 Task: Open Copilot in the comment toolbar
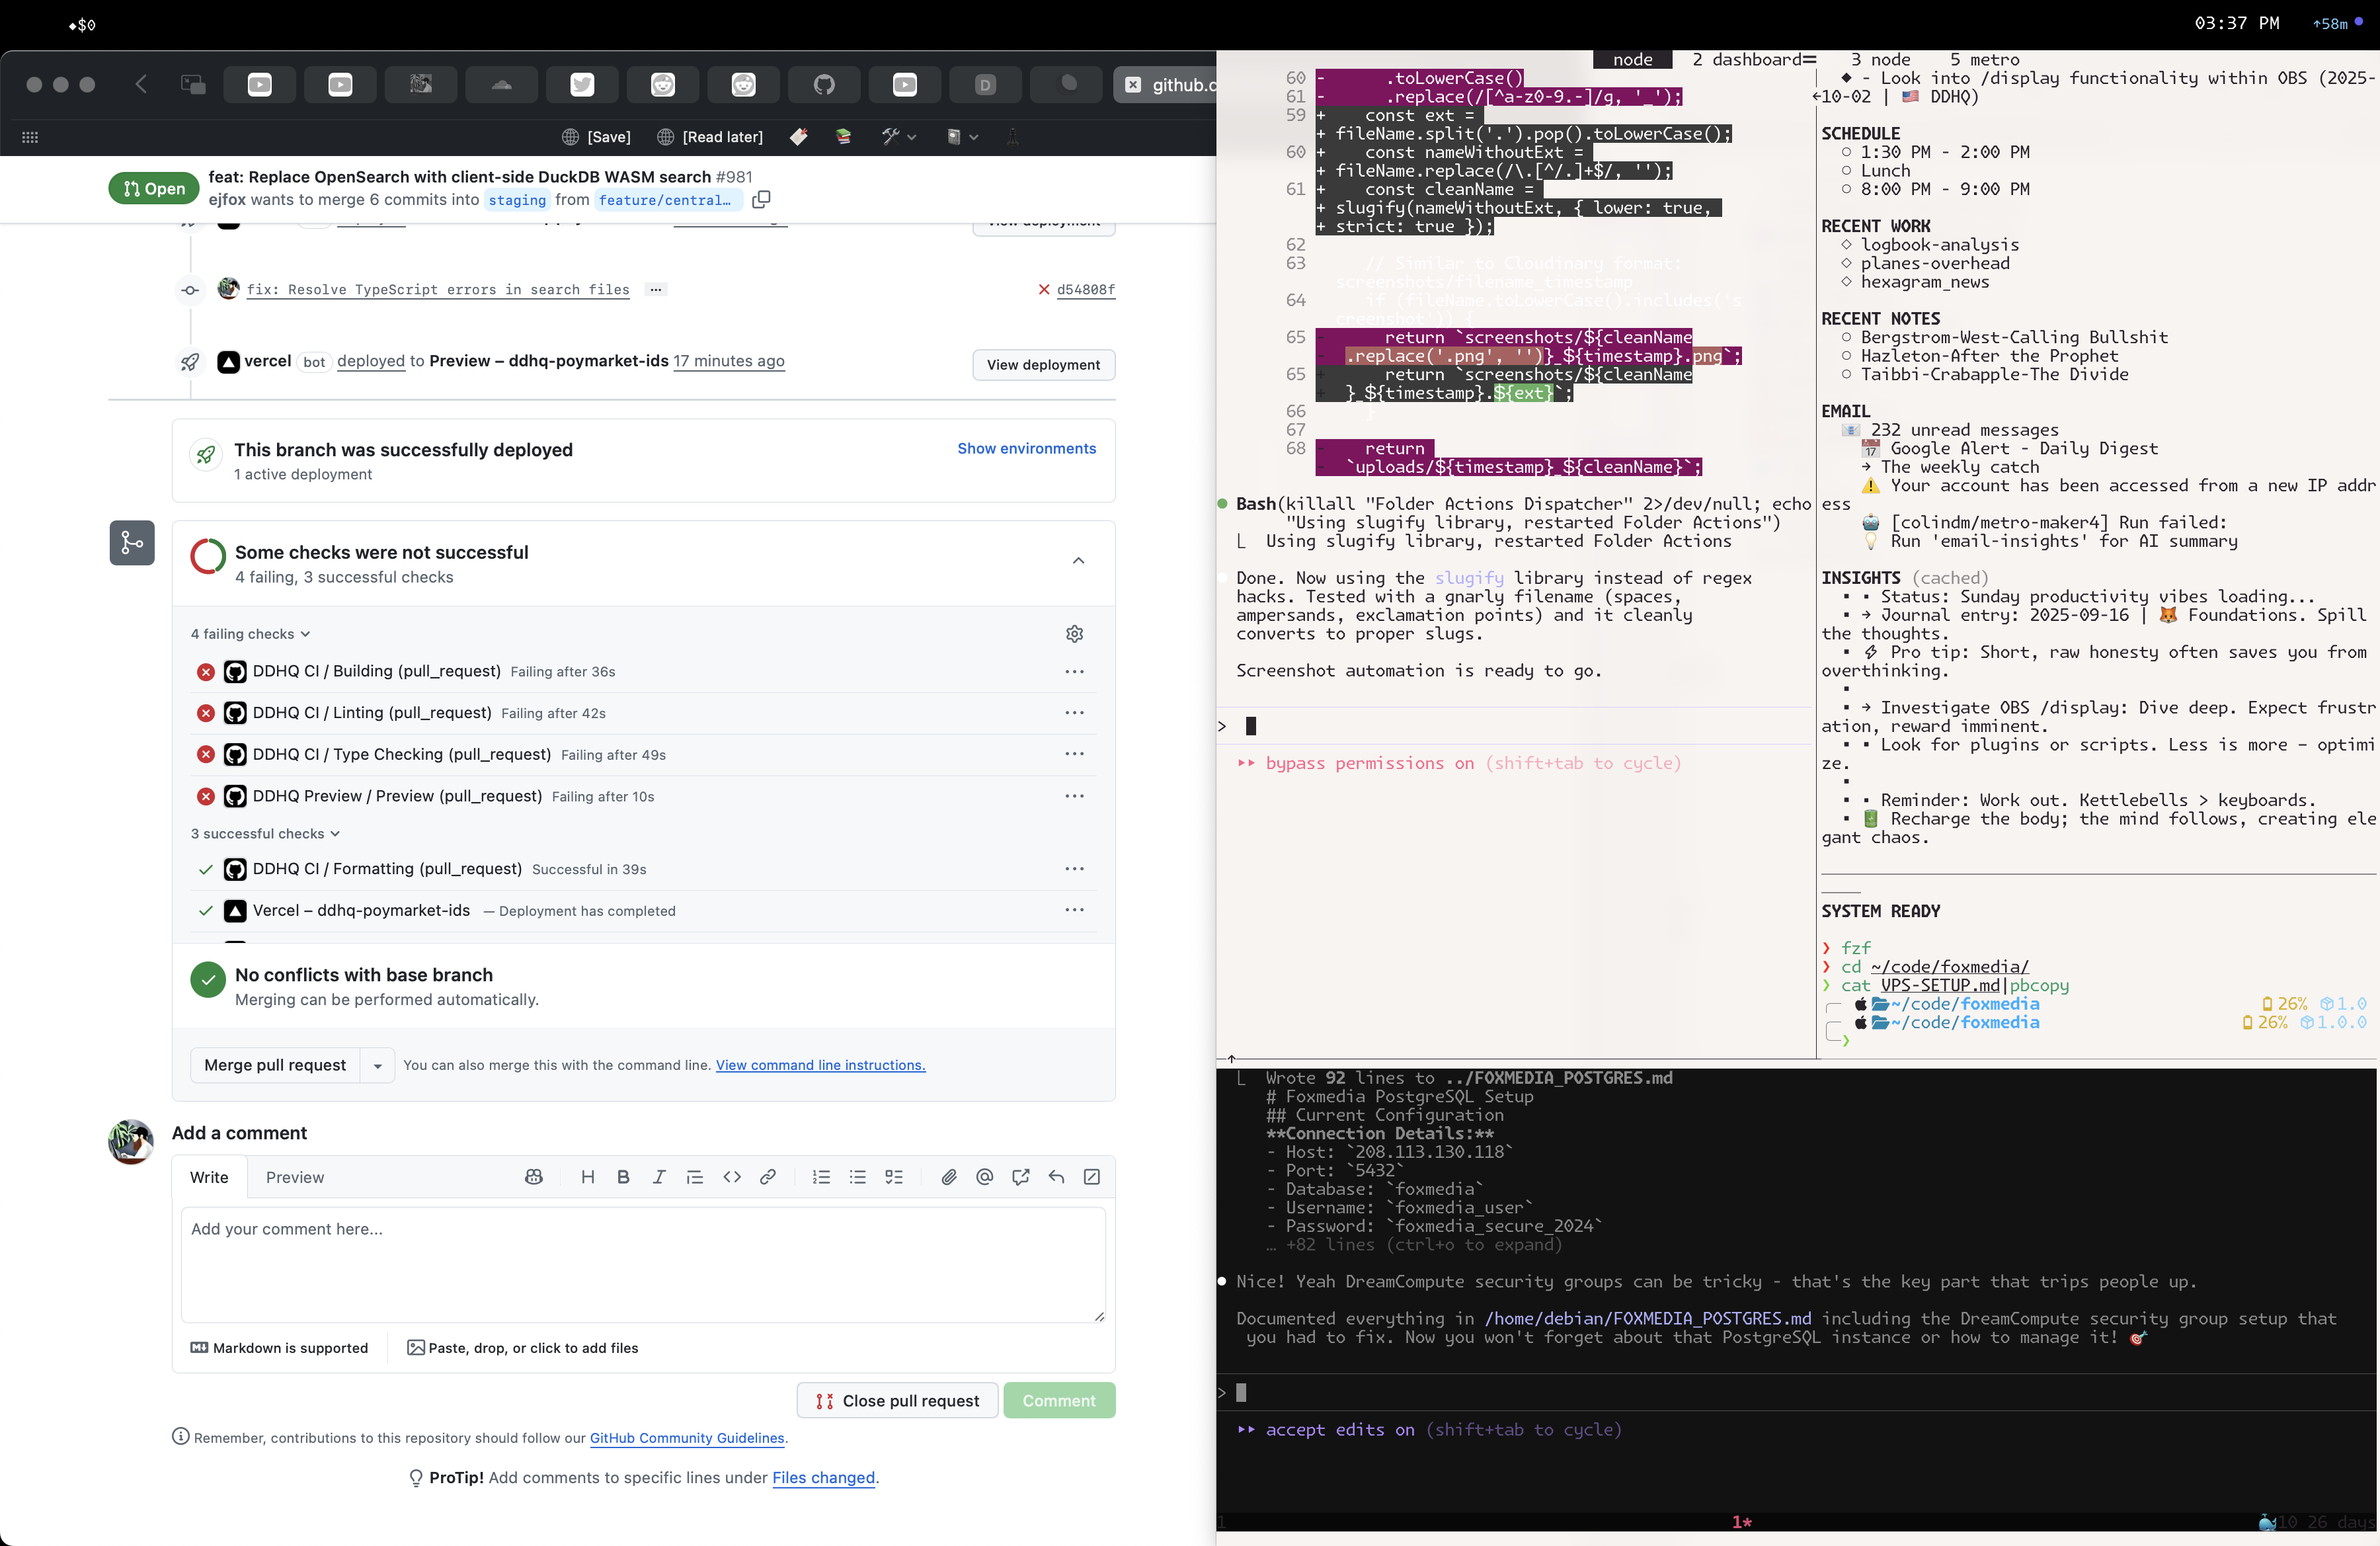click(533, 1177)
